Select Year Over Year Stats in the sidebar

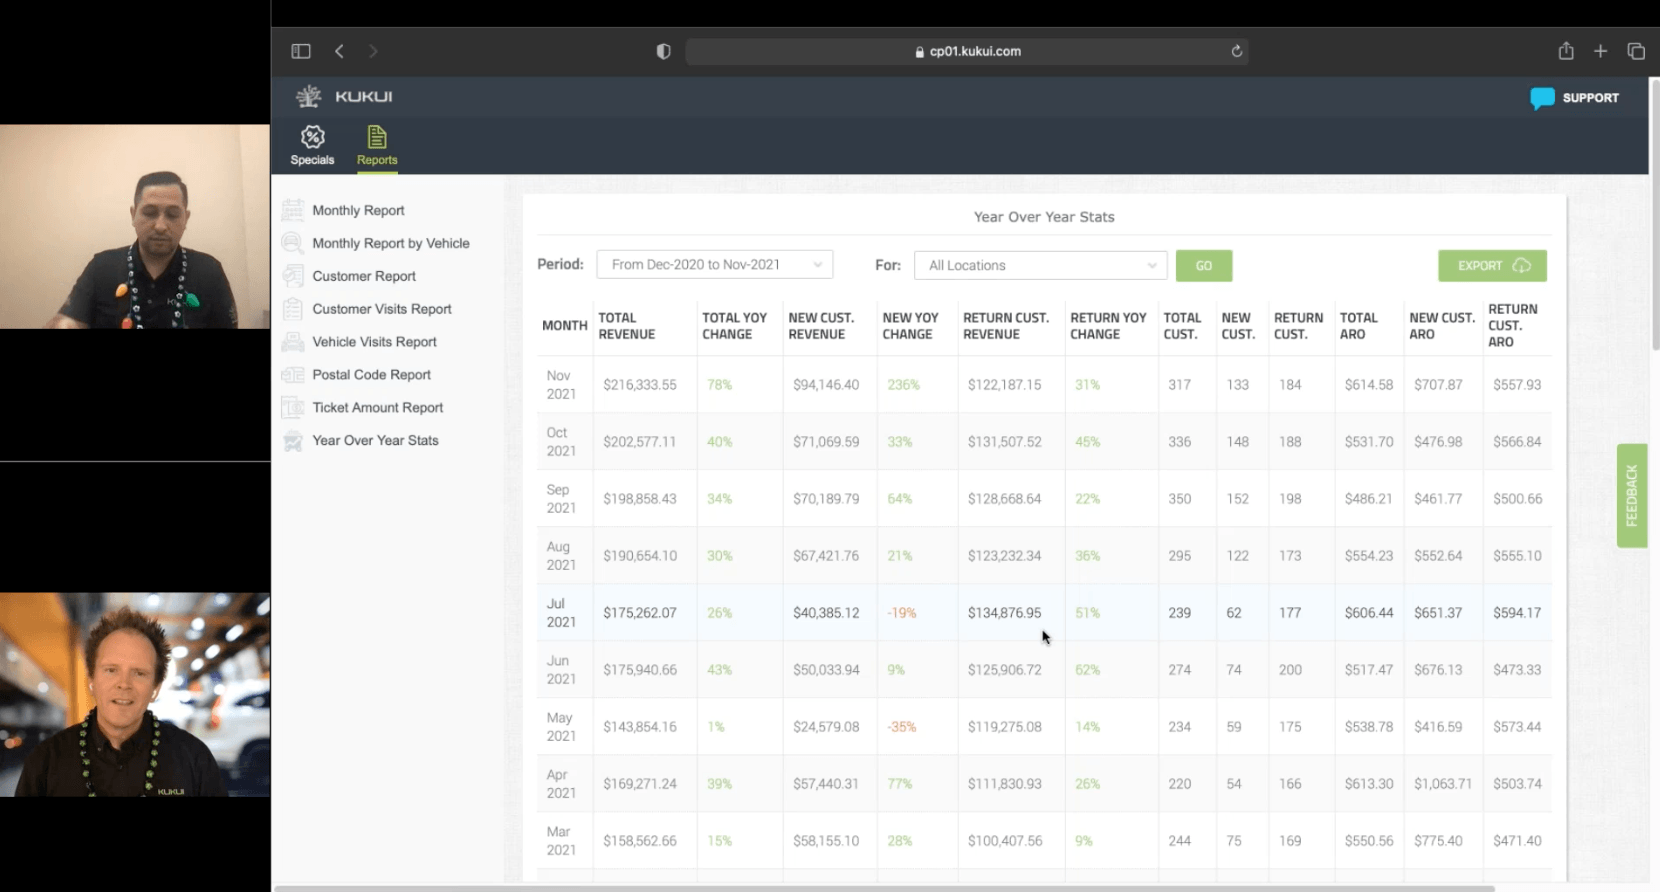[x=375, y=441]
